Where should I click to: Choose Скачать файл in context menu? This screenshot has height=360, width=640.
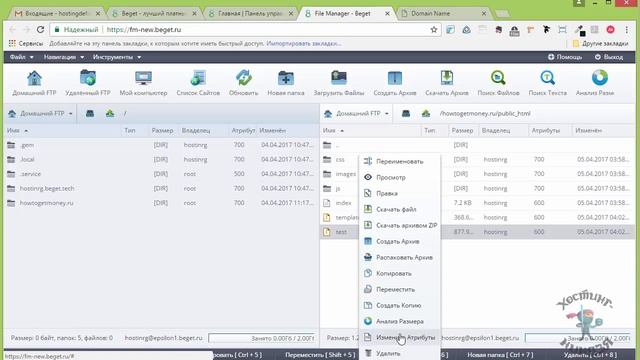(400, 209)
